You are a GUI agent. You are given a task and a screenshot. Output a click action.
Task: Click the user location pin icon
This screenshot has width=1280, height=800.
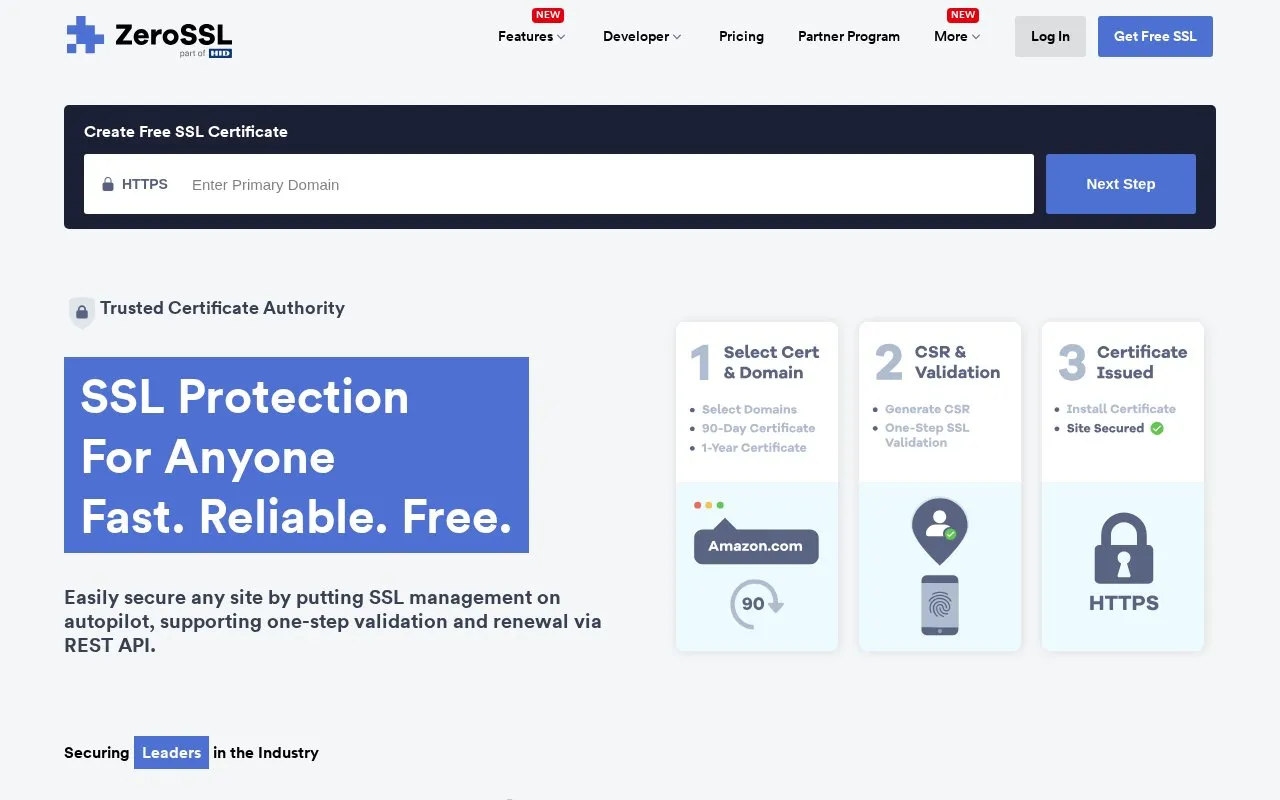coord(940,529)
